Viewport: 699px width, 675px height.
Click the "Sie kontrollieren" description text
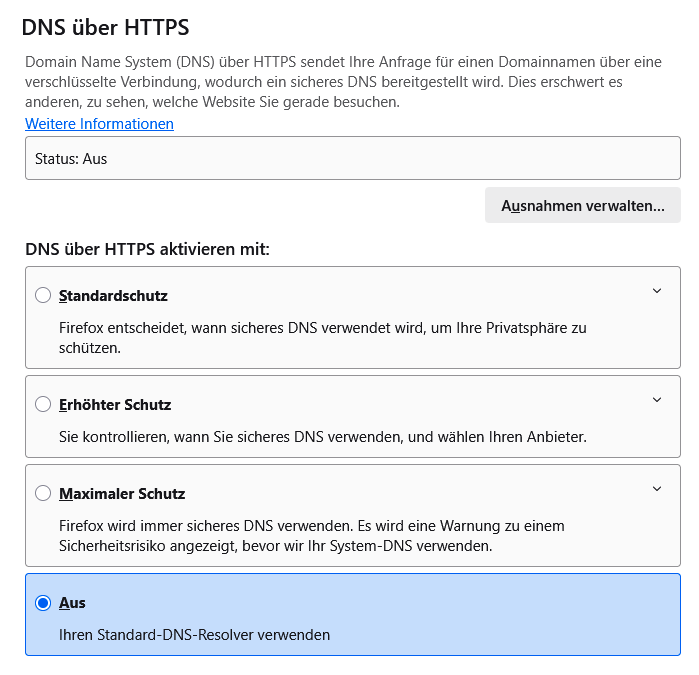point(320,436)
